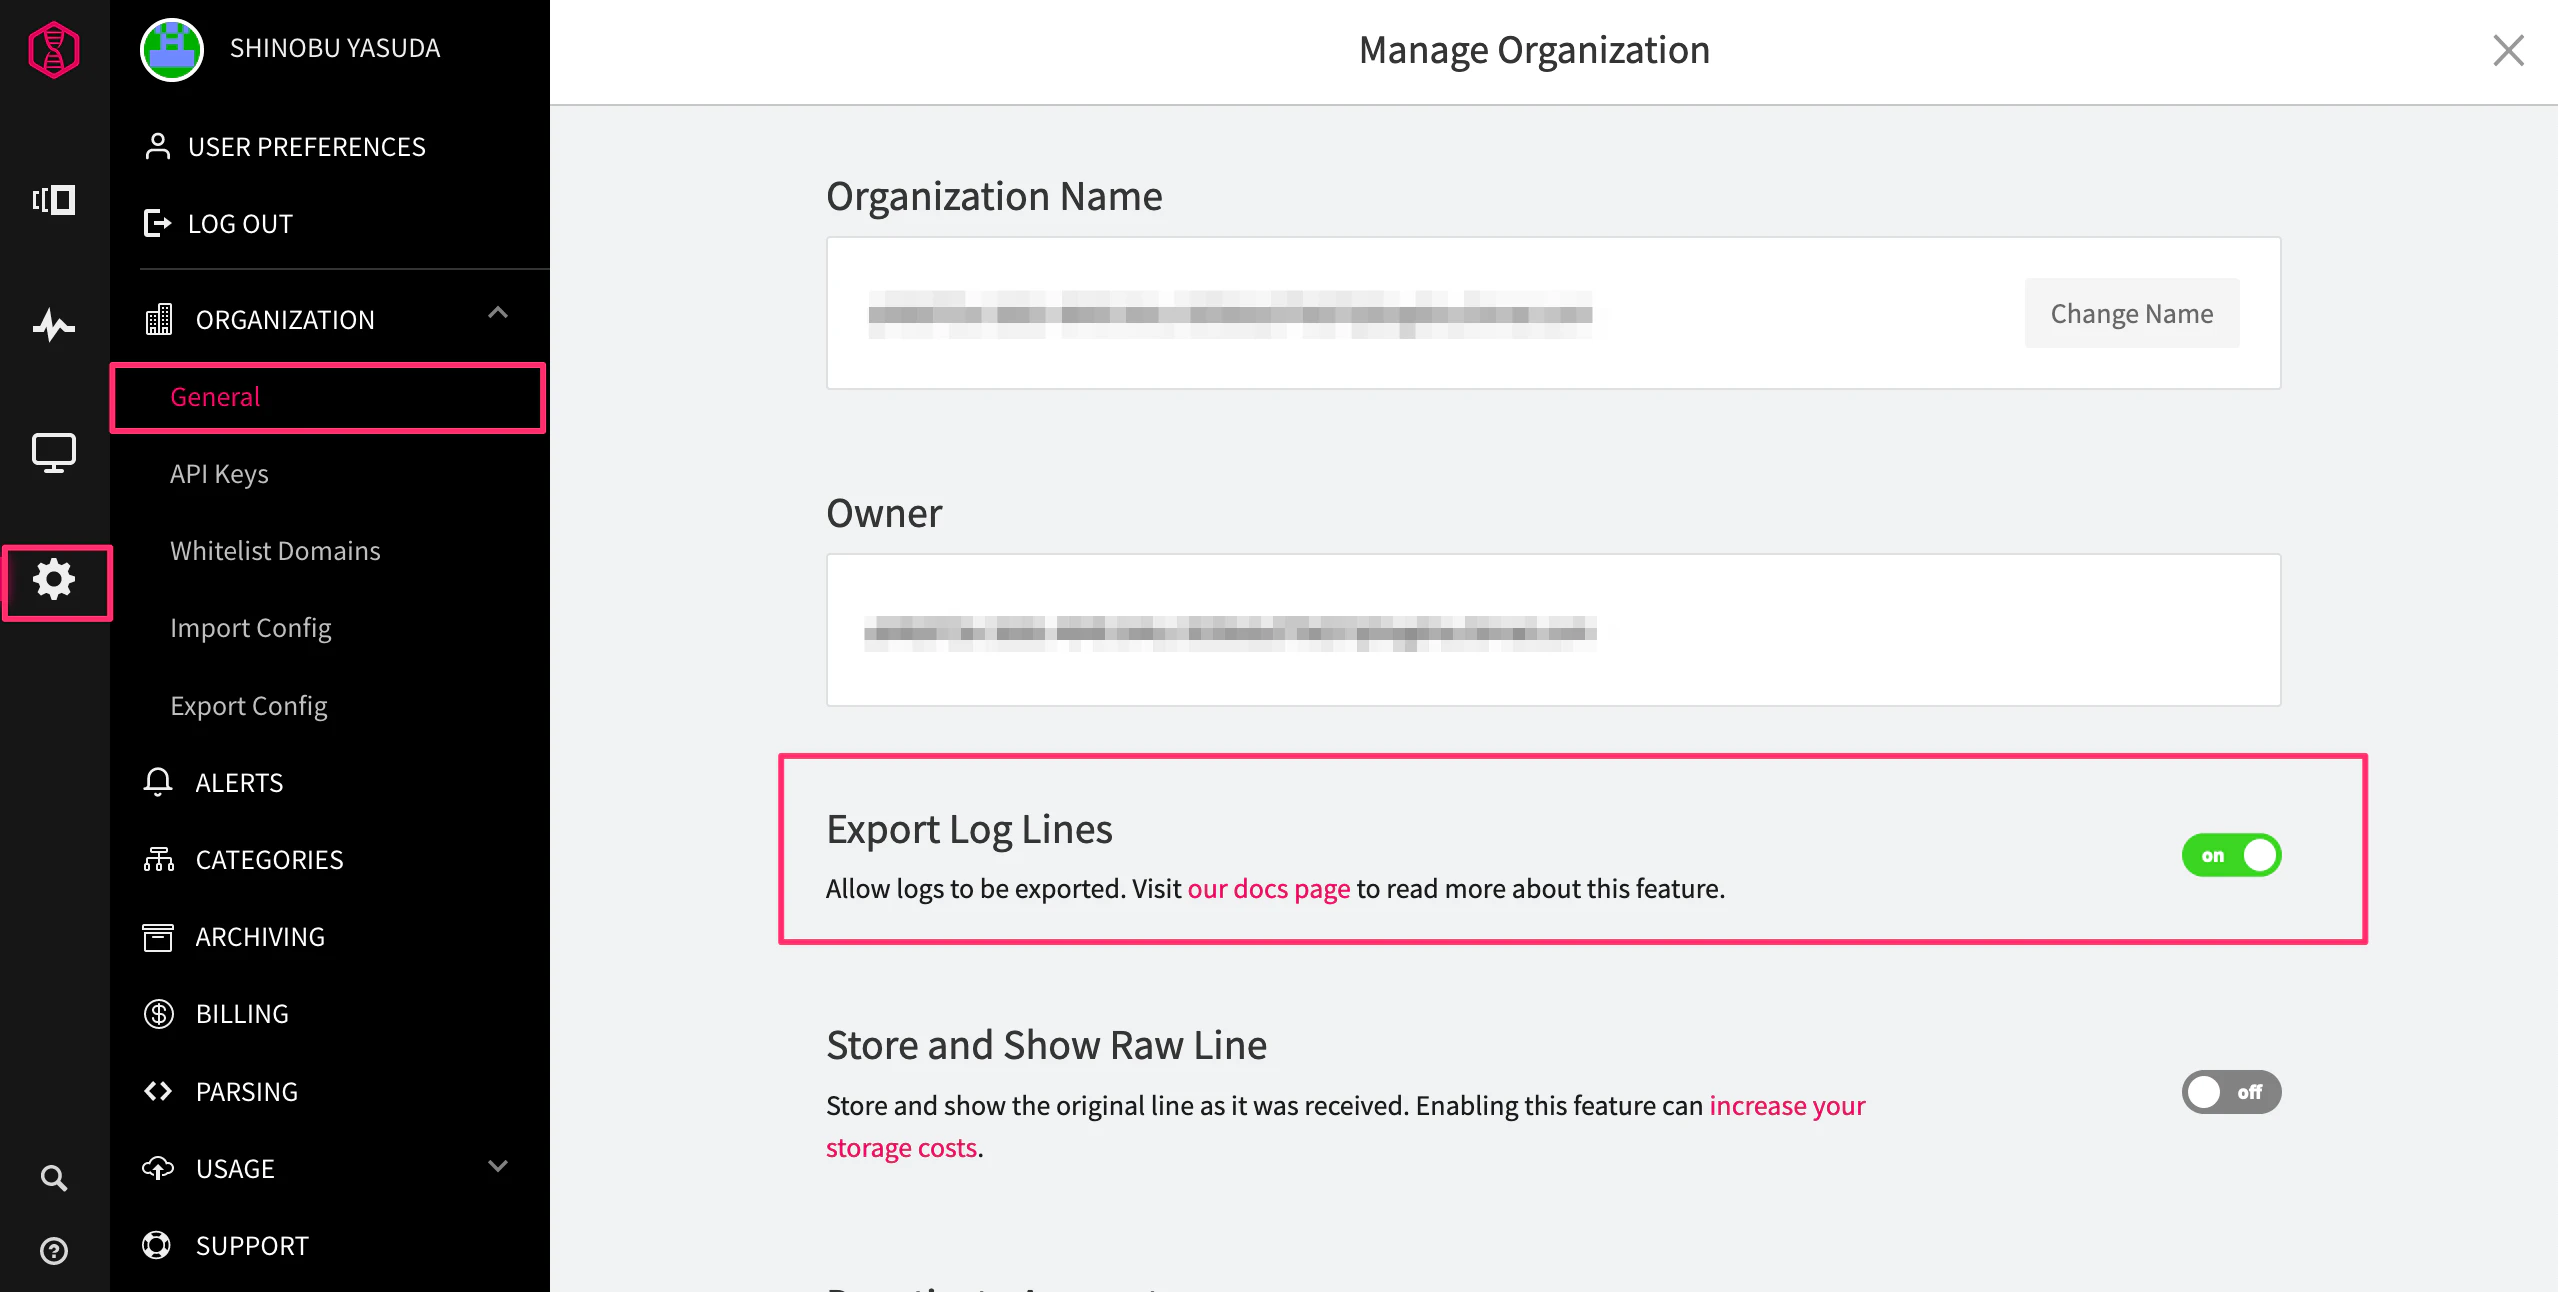The image size is (2558, 1292).
Task: Click the Organization building icon
Action: pos(159,319)
